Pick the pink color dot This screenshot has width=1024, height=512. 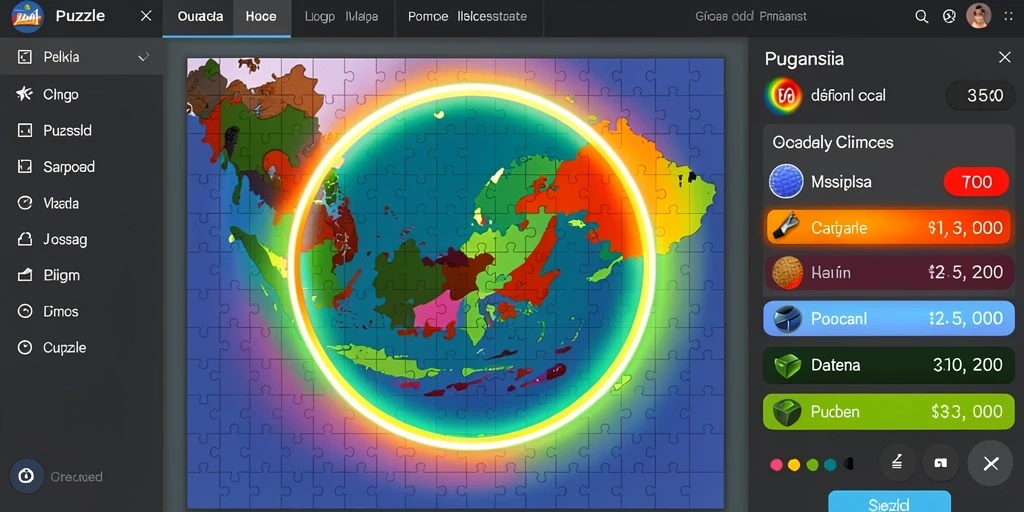click(x=776, y=464)
